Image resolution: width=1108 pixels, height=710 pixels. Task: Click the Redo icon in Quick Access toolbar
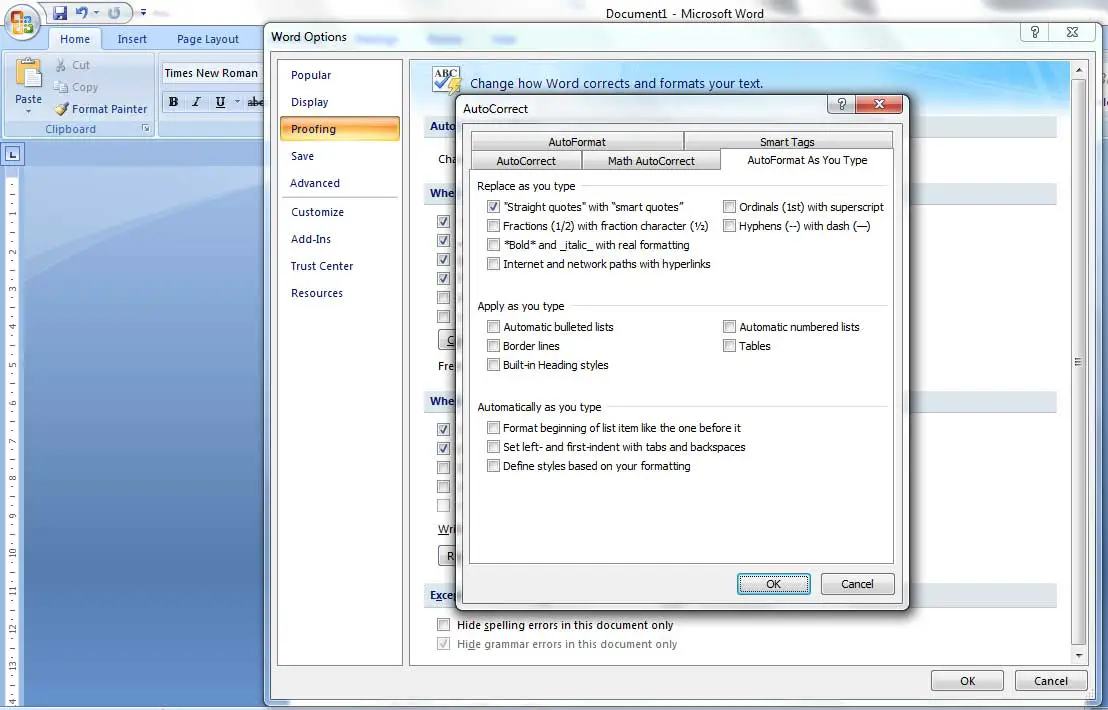[x=114, y=13]
